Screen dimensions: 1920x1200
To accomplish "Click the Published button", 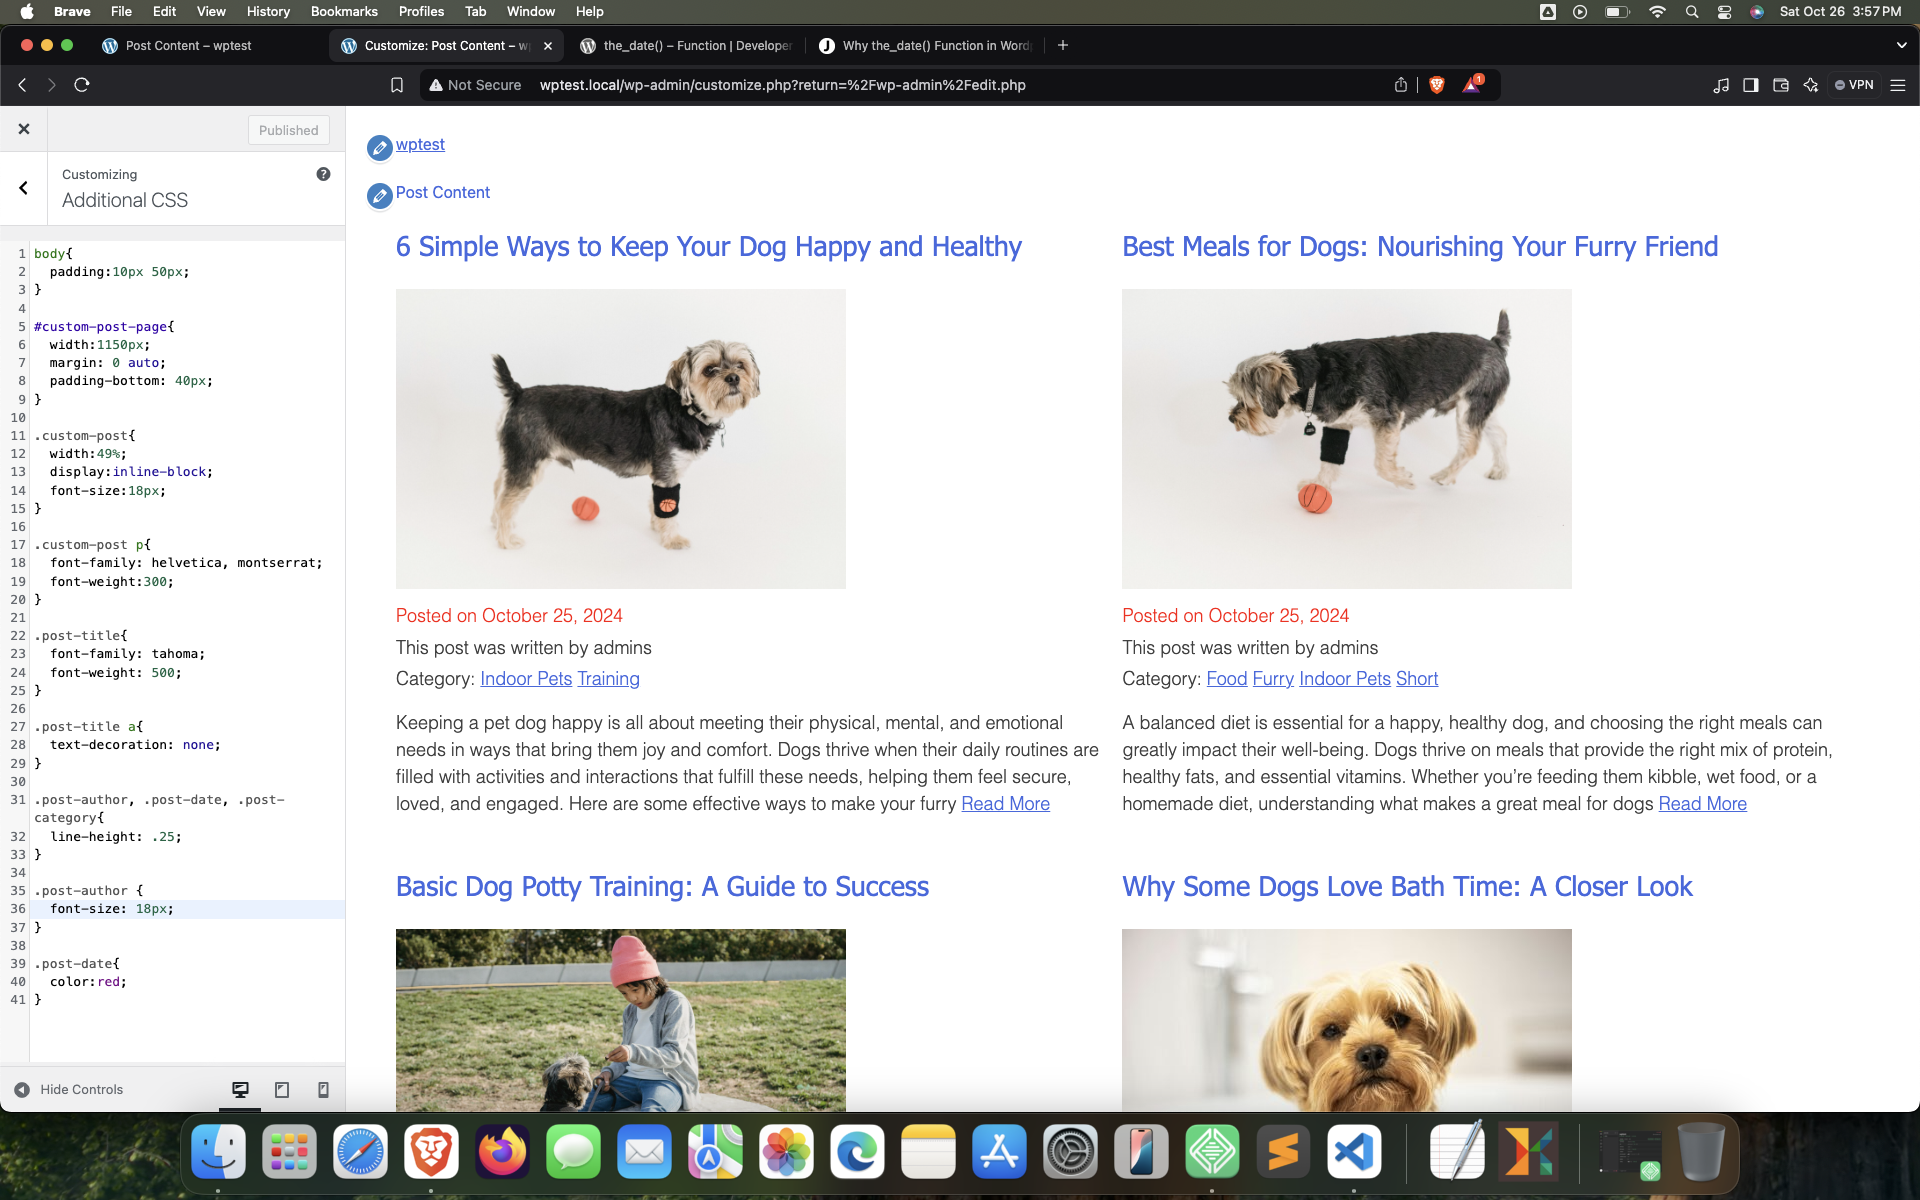I will click(288, 130).
